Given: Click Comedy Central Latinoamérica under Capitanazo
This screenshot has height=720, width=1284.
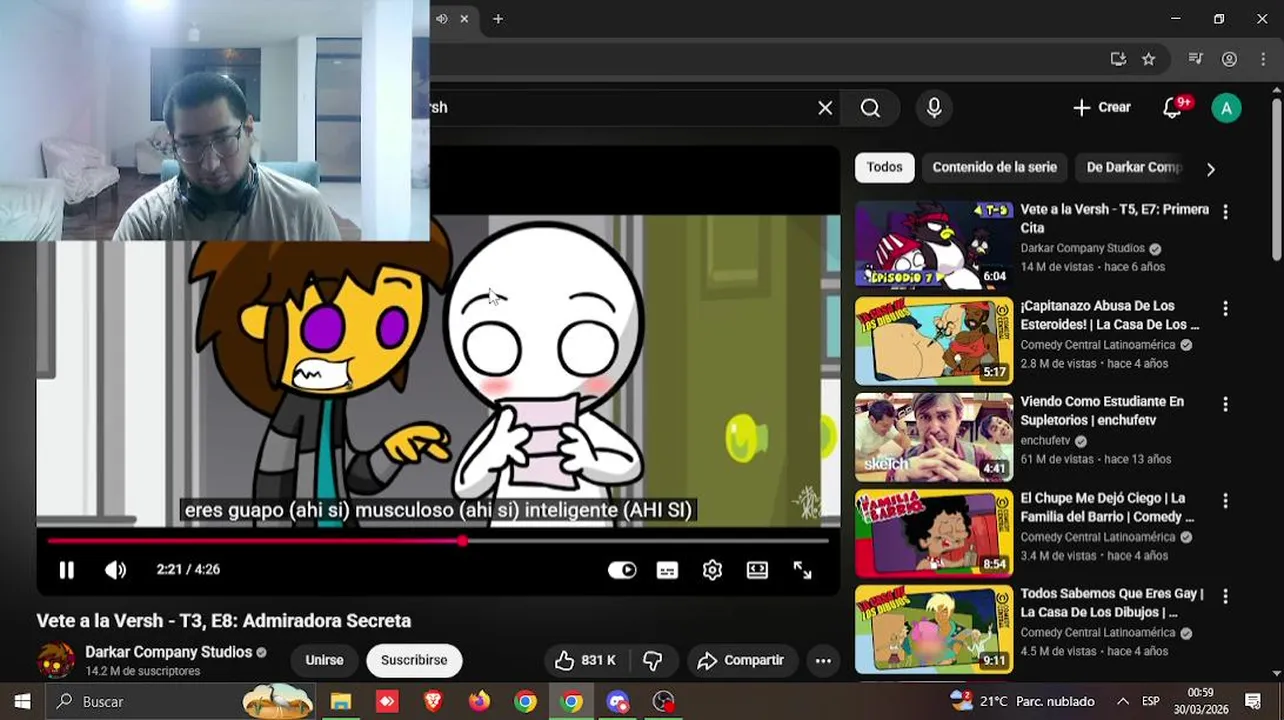Looking at the screenshot, I should pos(1097,345).
